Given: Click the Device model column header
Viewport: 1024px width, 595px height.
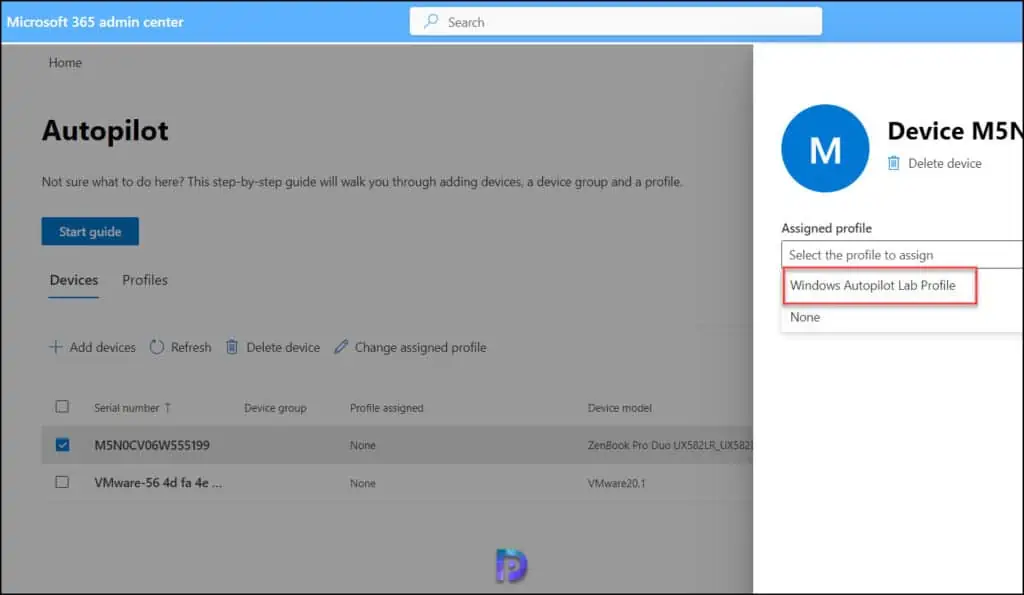Looking at the screenshot, I should pos(620,408).
